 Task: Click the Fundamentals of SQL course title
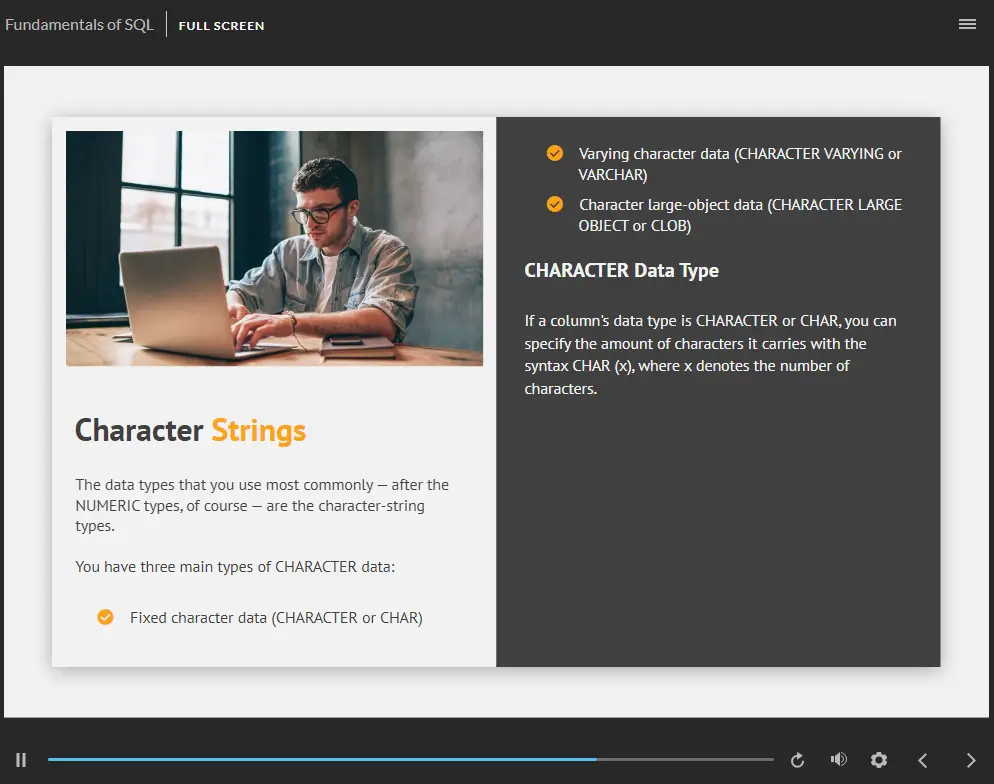point(80,25)
